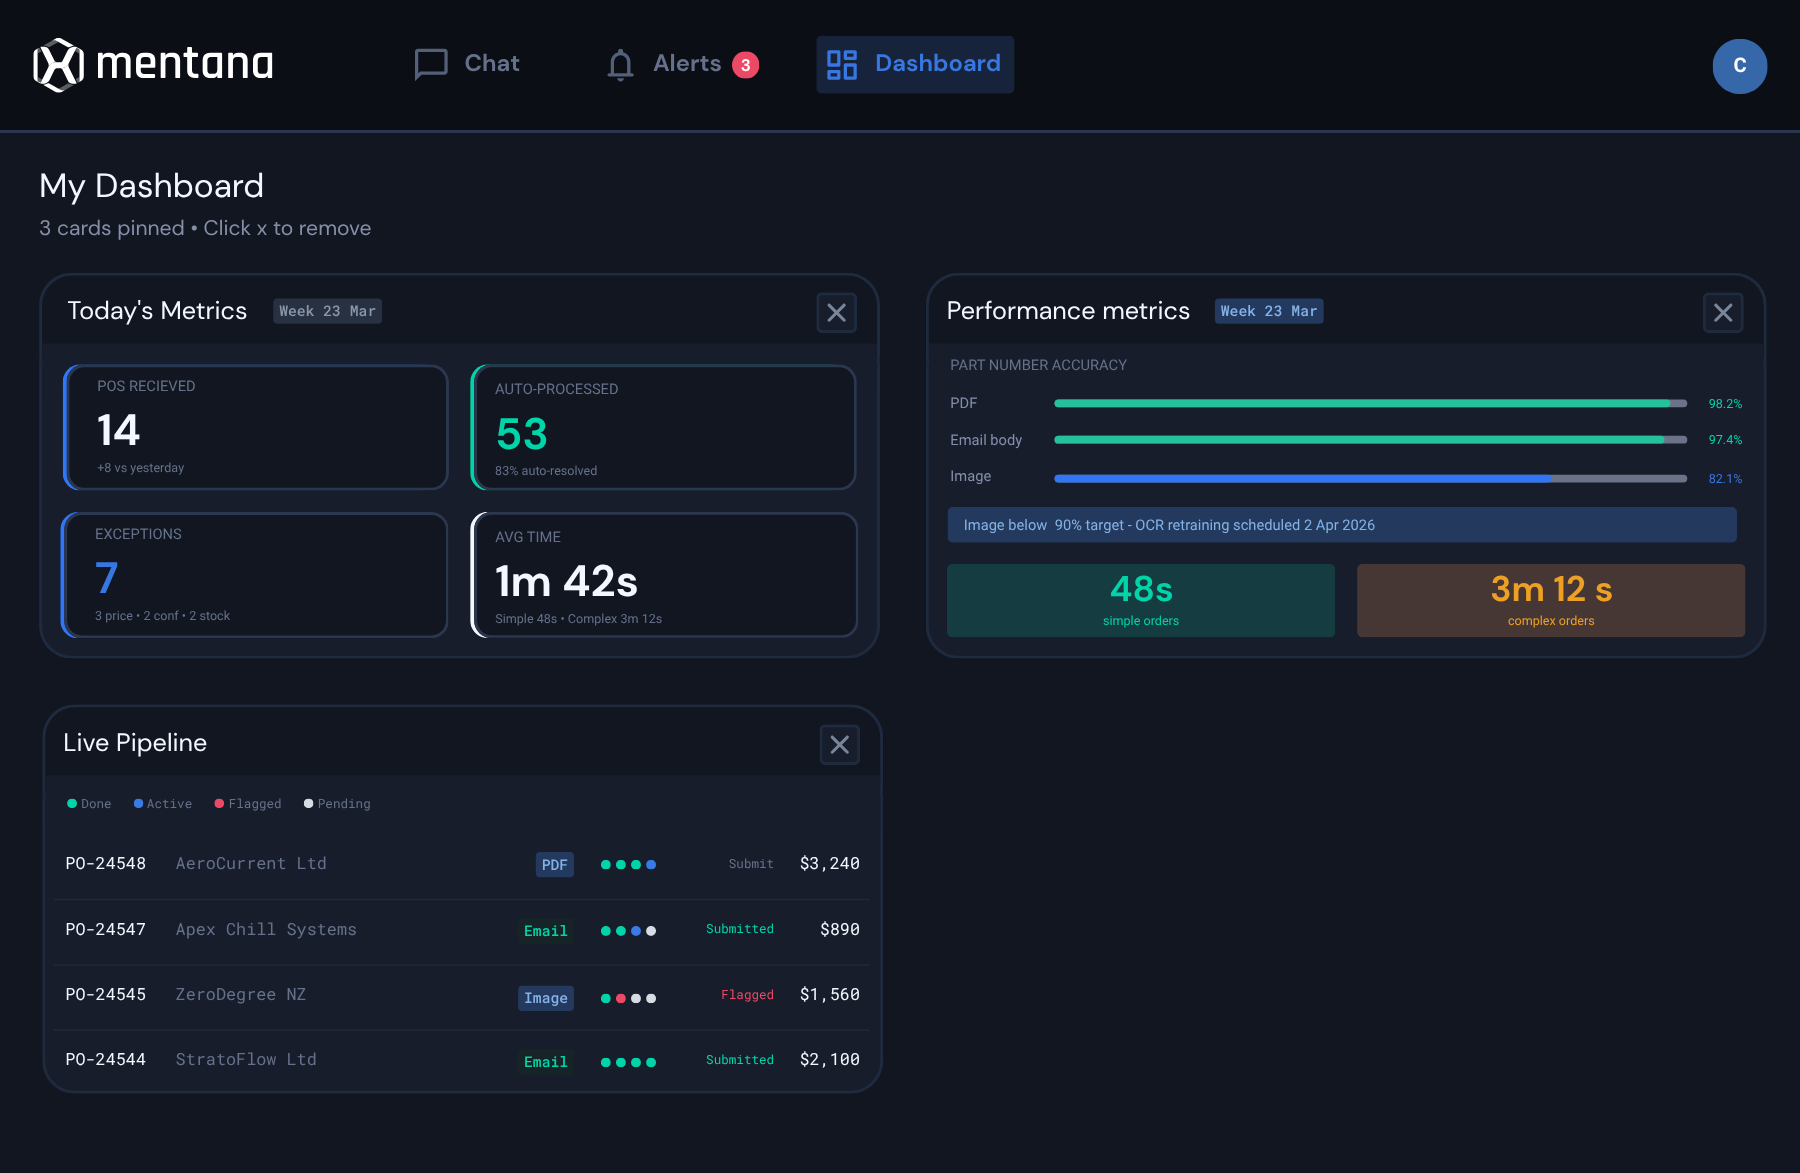The height and width of the screenshot is (1173, 1800).
Task: Click Flagged status on ZeroDegree NZ row
Action: pos(748,995)
